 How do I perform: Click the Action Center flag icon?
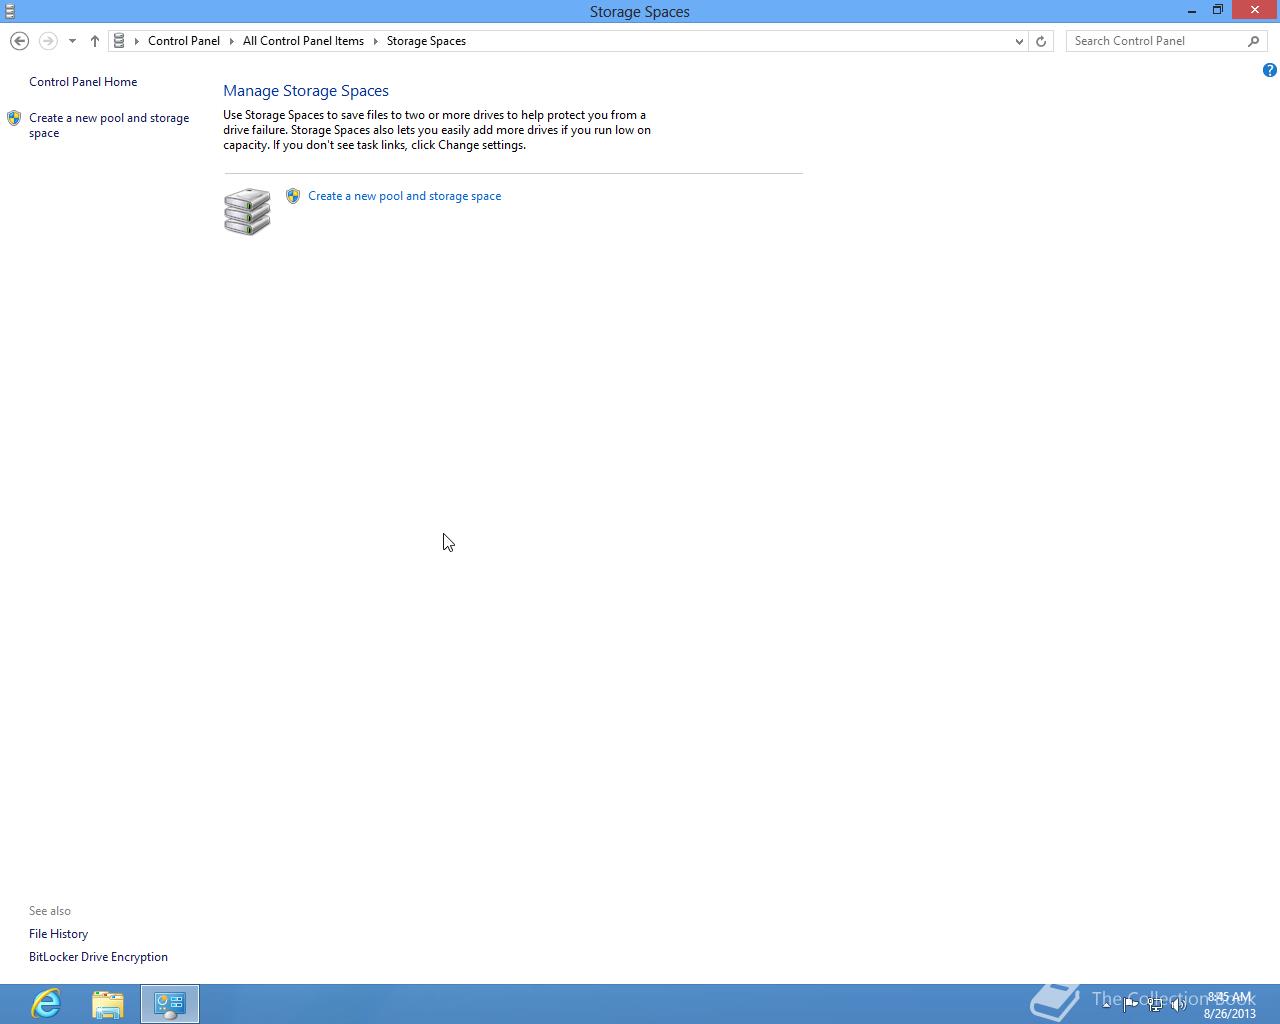tap(1131, 1005)
